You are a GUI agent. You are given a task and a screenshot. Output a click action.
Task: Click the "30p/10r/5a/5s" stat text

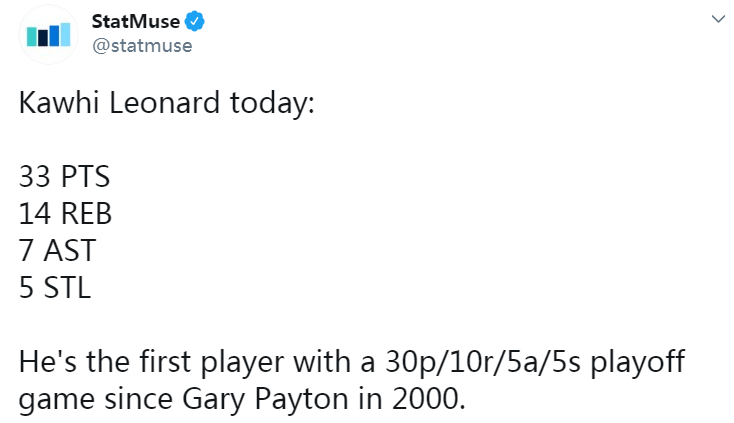point(483,363)
